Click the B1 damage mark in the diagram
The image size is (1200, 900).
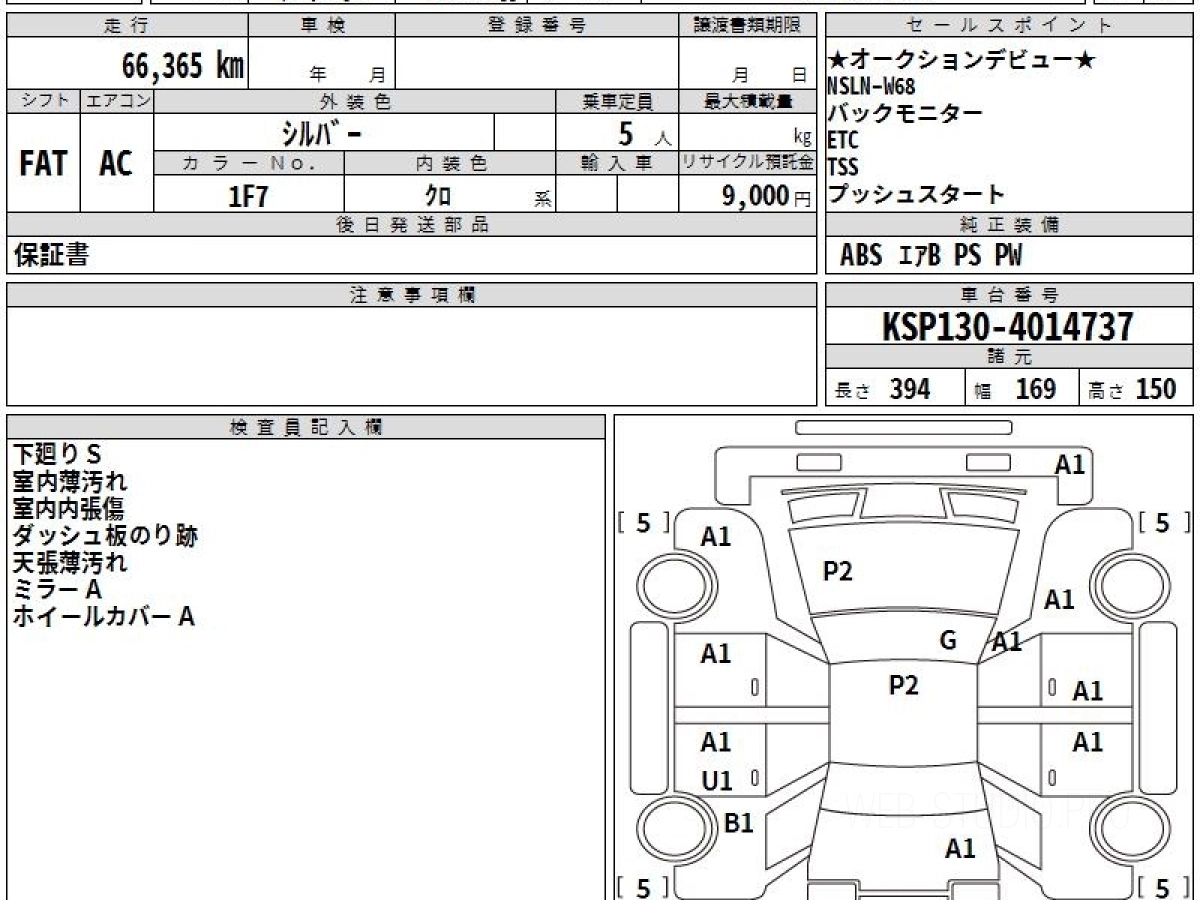coord(738,823)
